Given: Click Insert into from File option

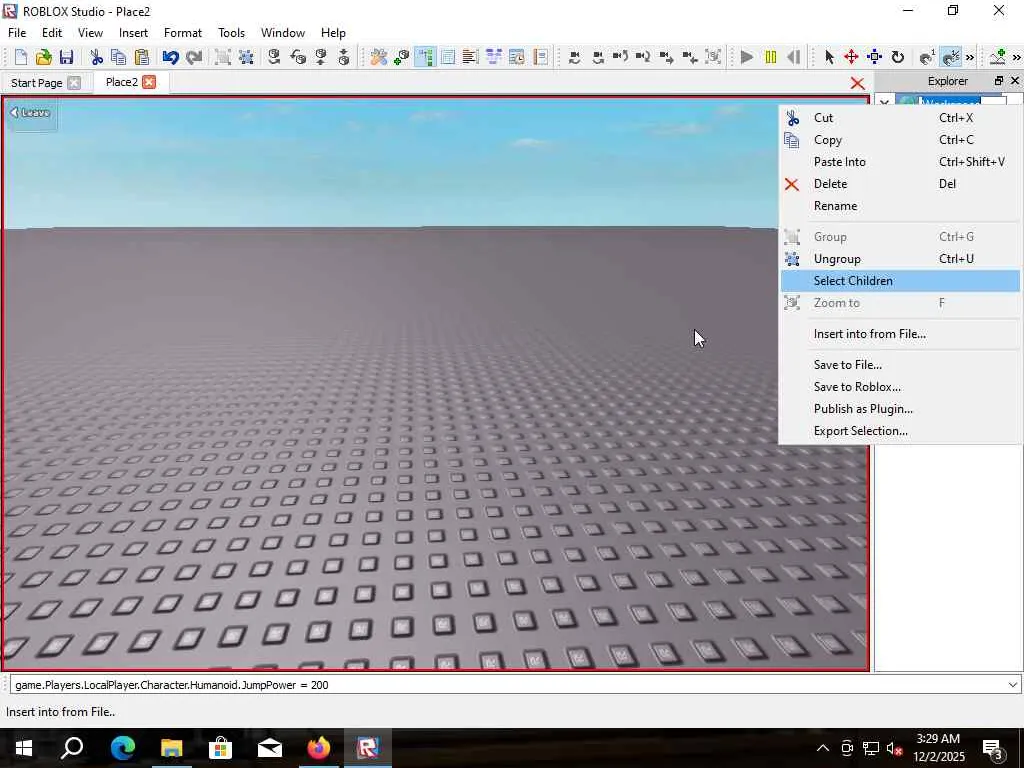Looking at the screenshot, I should tap(869, 334).
